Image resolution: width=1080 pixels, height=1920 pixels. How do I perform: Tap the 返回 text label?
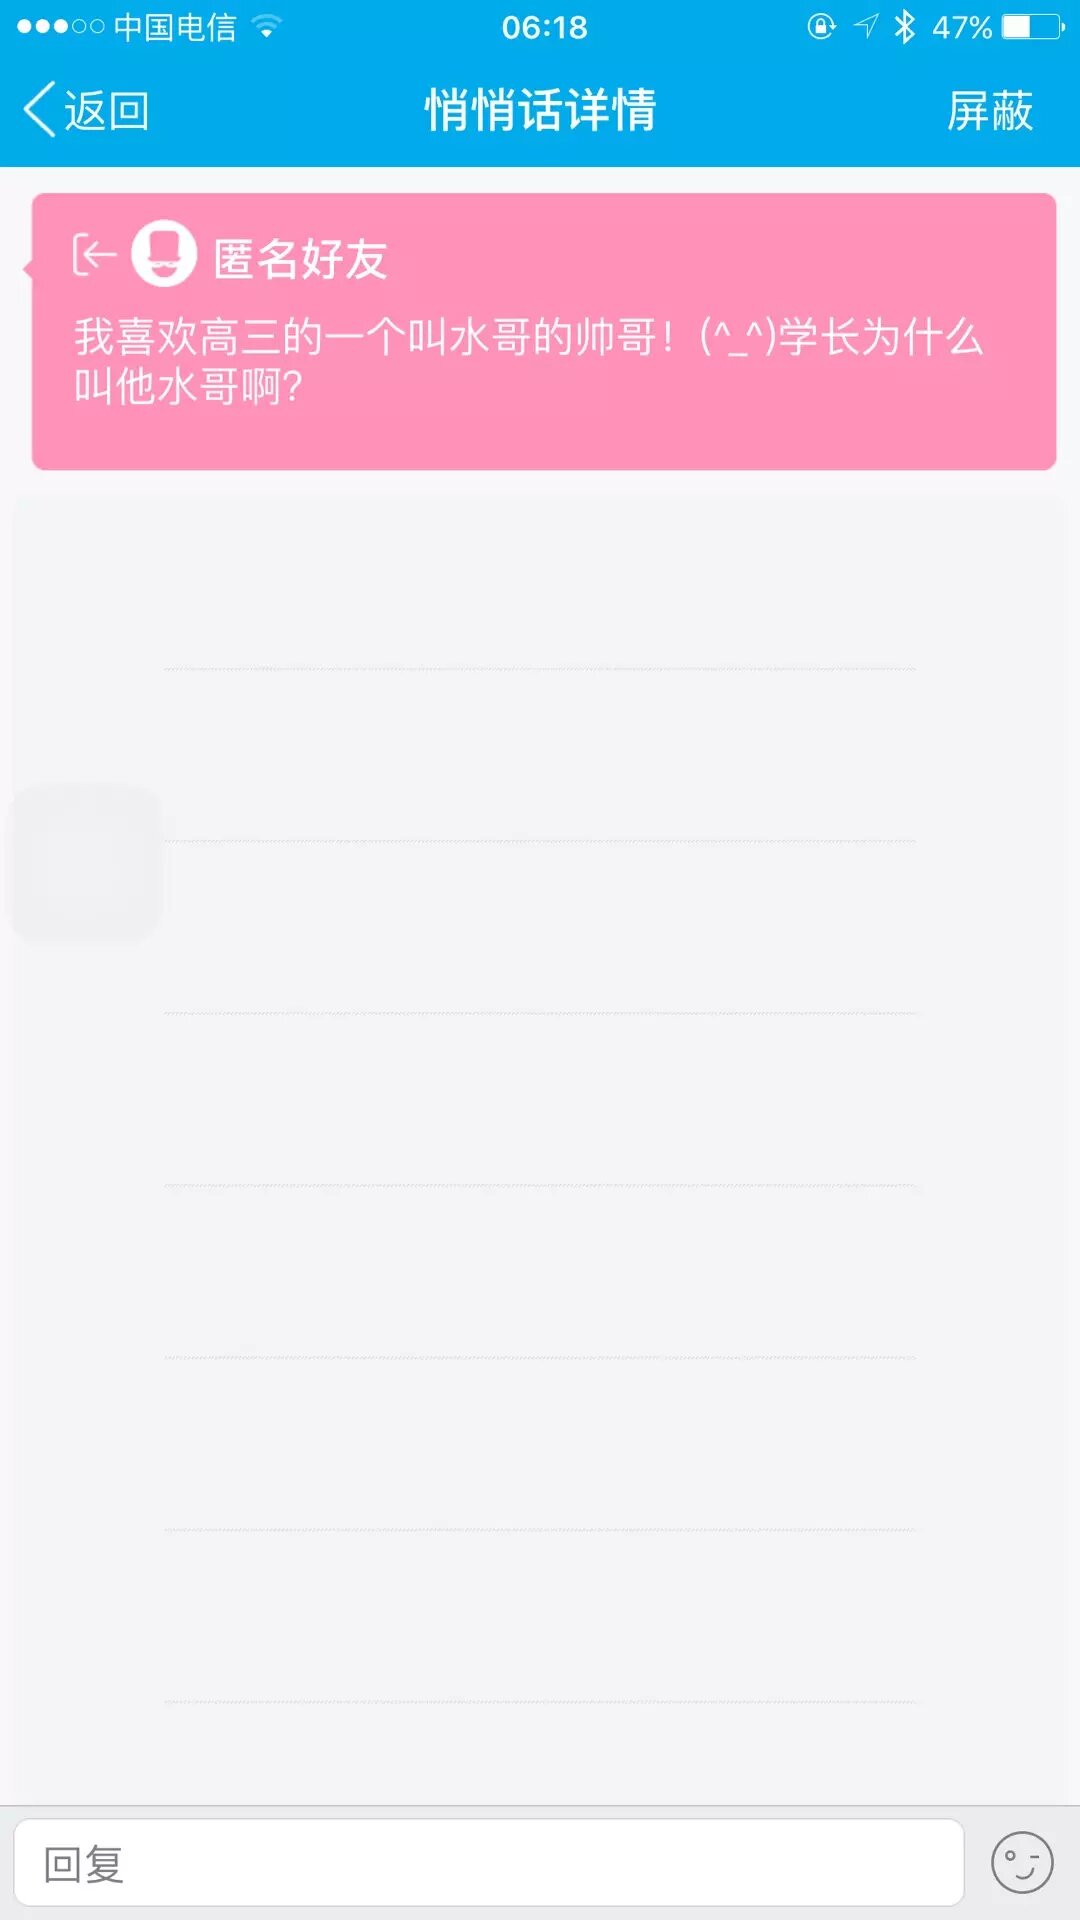pos(106,111)
